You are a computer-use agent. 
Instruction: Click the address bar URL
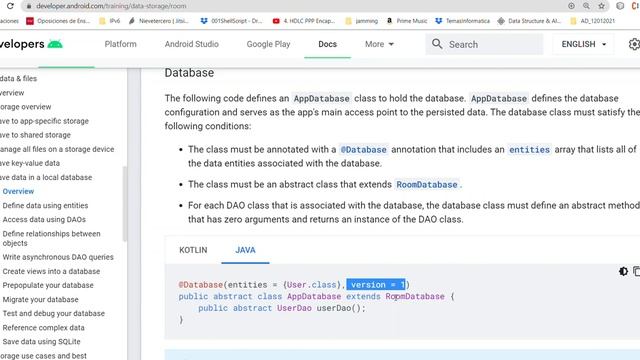tap(111, 6)
